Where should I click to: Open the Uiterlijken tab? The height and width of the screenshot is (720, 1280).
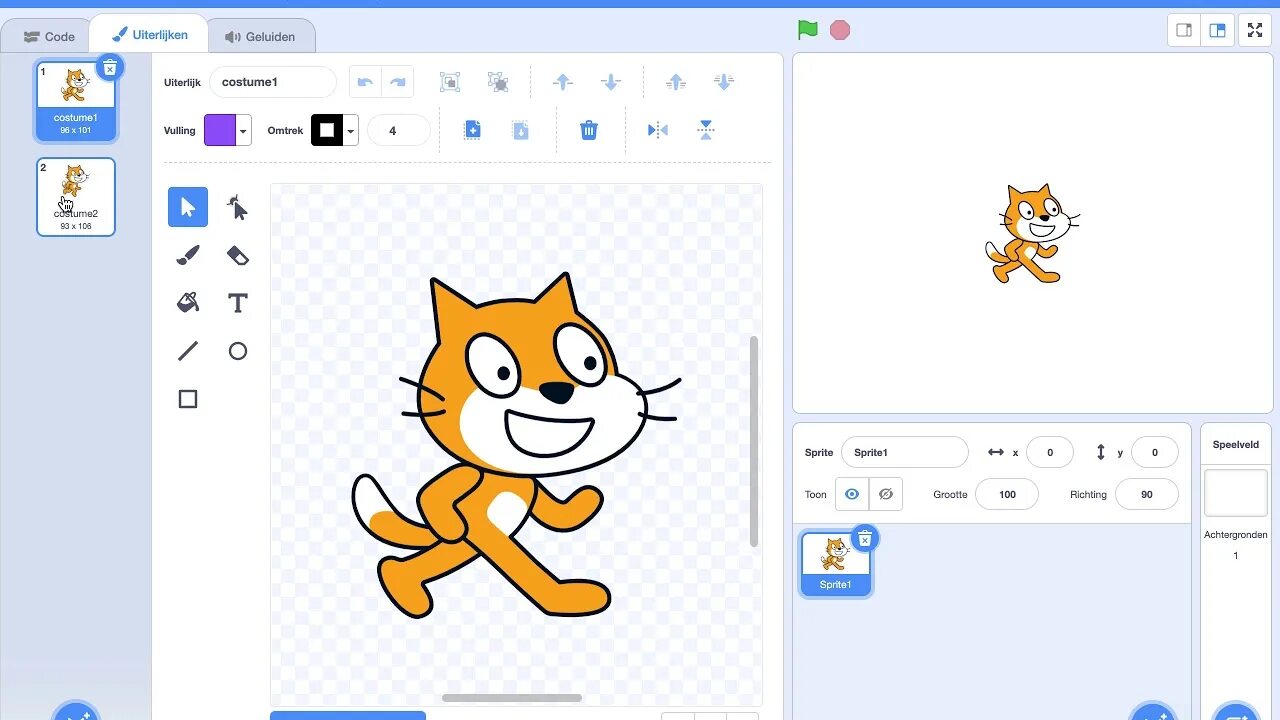tap(150, 35)
